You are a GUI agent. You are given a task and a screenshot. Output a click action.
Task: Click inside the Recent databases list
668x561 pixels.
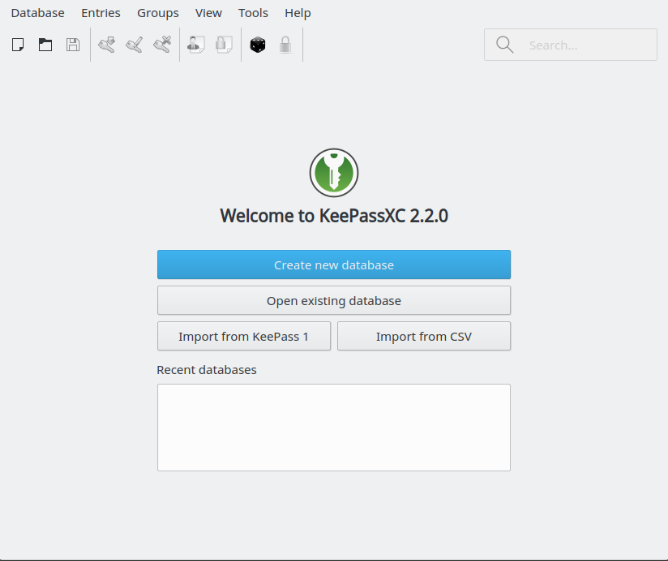coord(334,428)
